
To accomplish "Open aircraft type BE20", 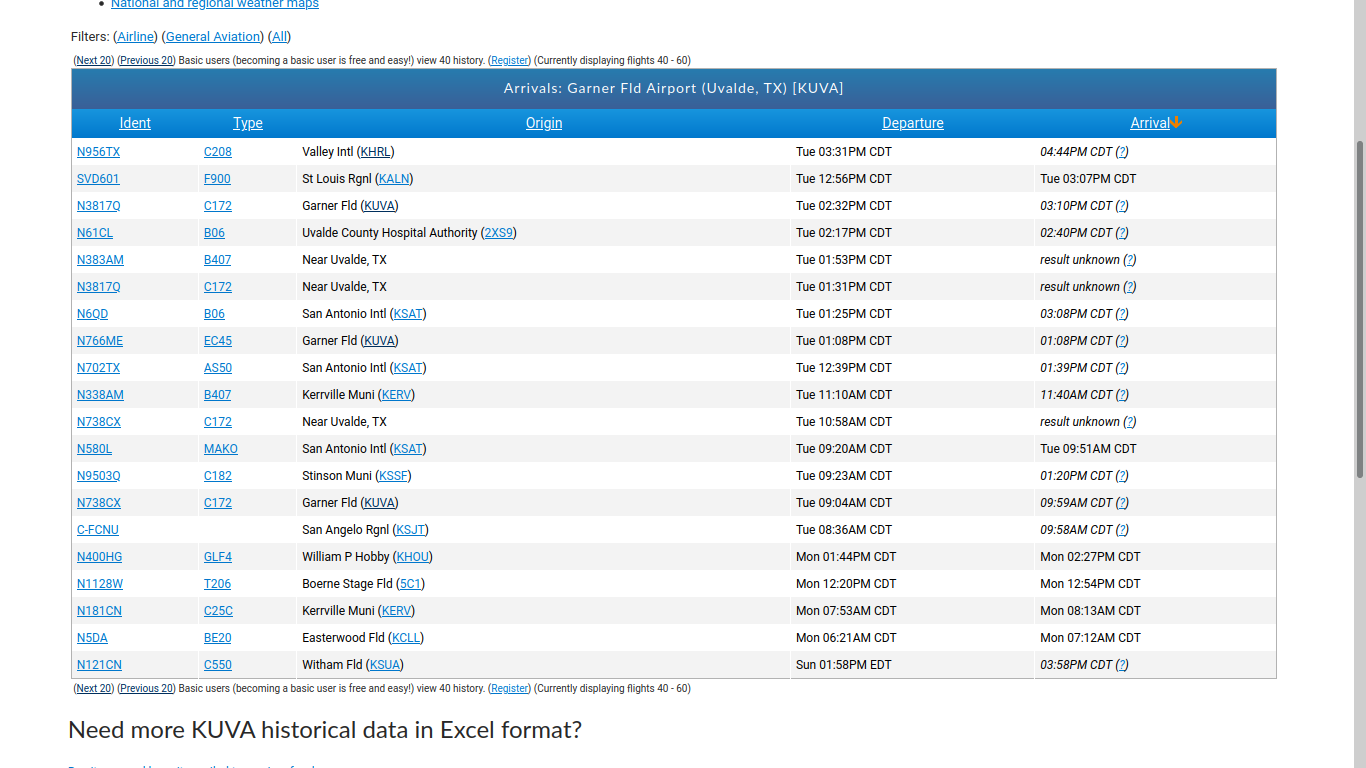I will click(218, 638).
